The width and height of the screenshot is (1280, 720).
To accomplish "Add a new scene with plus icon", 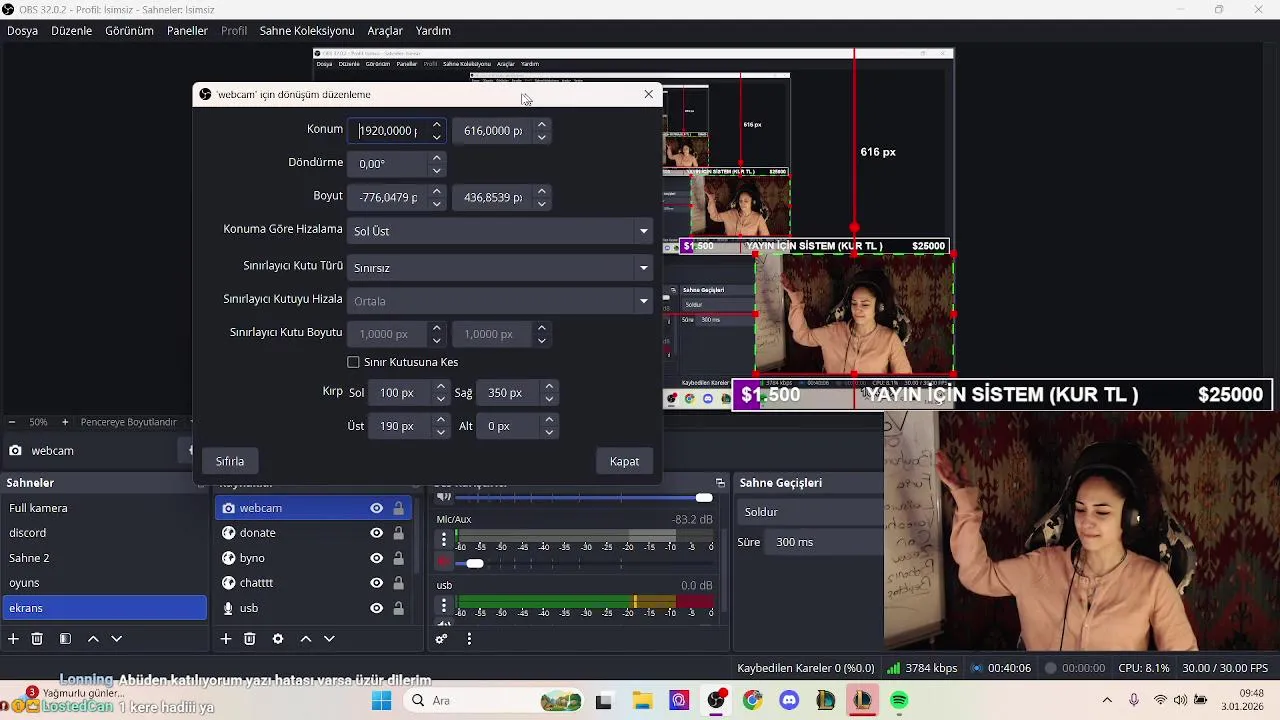I will (13, 638).
